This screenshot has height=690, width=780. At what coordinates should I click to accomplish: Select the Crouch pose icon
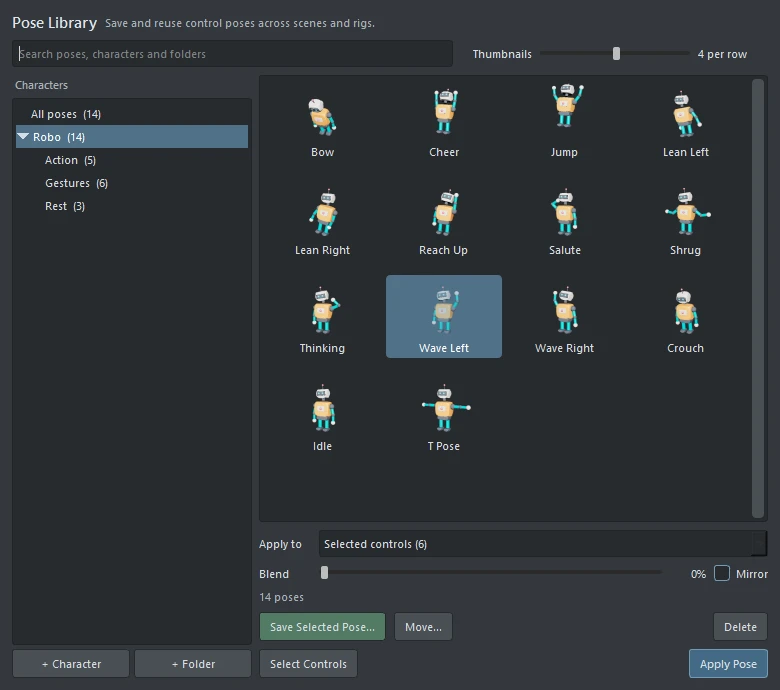coord(686,312)
